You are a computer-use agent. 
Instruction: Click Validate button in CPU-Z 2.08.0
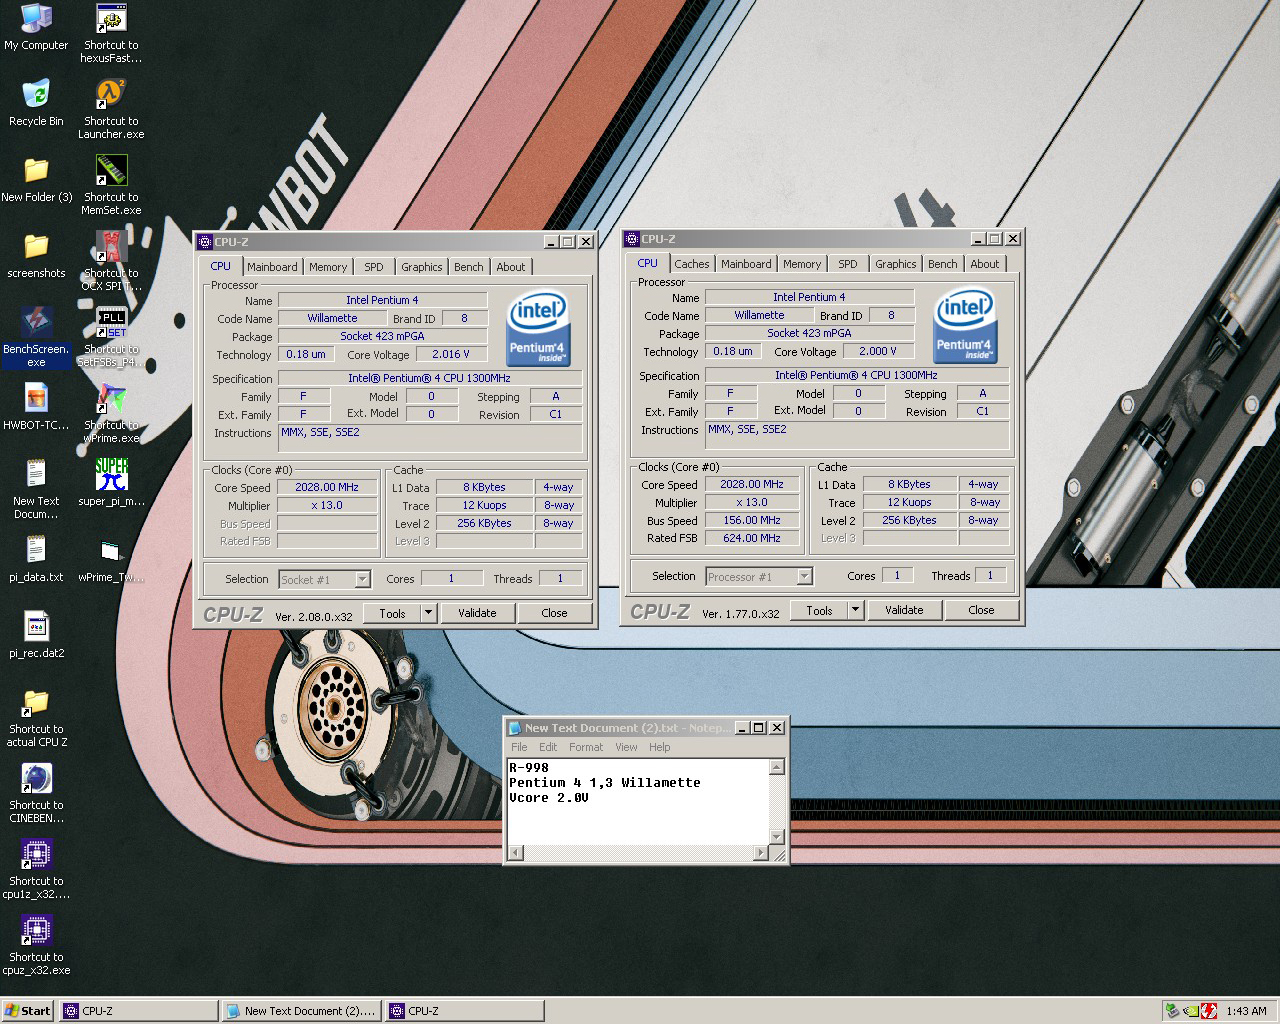point(477,613)
